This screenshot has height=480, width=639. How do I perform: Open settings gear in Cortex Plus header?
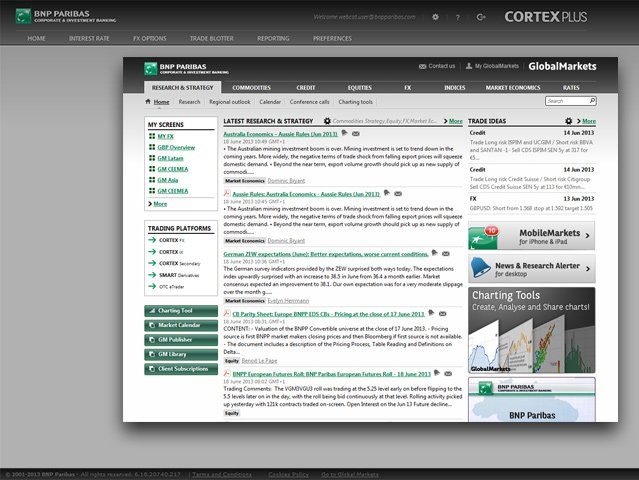pos(435,17)
